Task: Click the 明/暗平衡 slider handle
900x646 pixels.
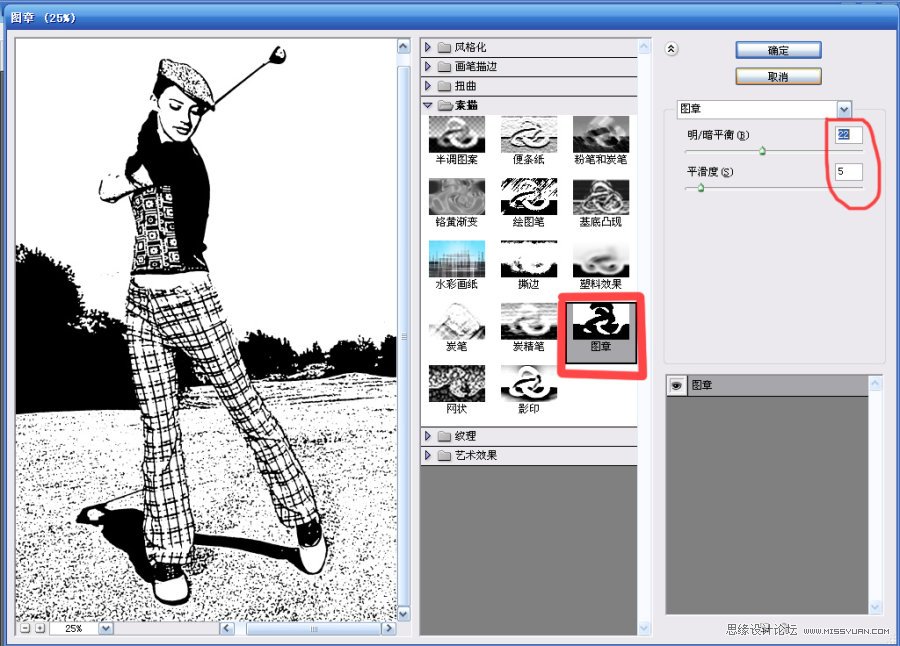Action: 762,152
